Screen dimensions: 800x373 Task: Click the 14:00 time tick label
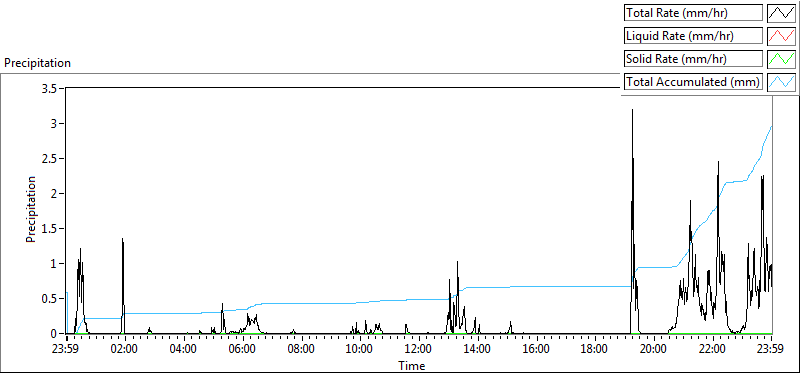click(x=477, y=350)
